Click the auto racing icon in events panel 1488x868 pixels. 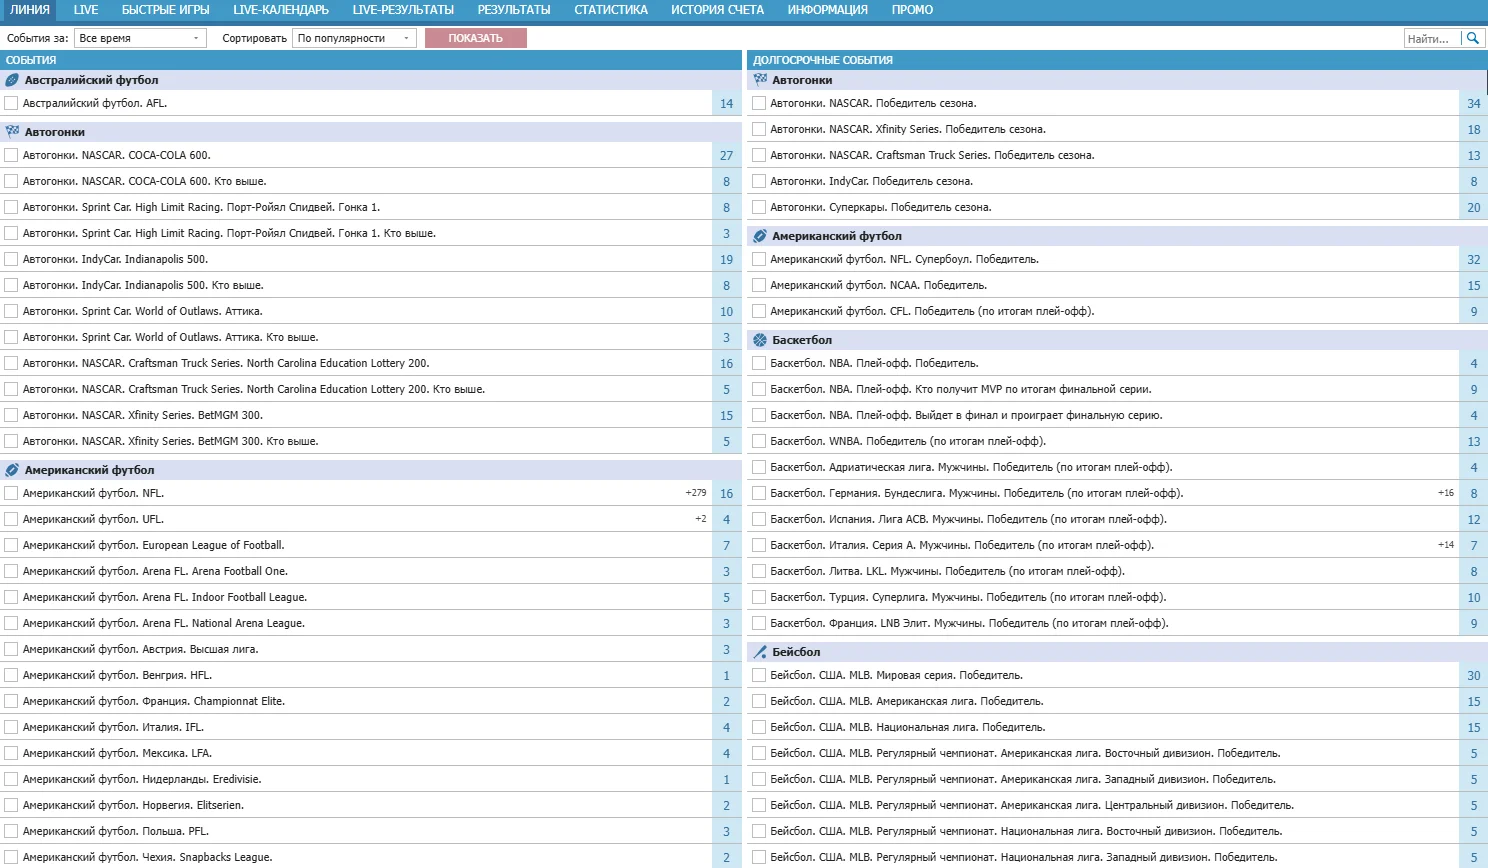12,132
